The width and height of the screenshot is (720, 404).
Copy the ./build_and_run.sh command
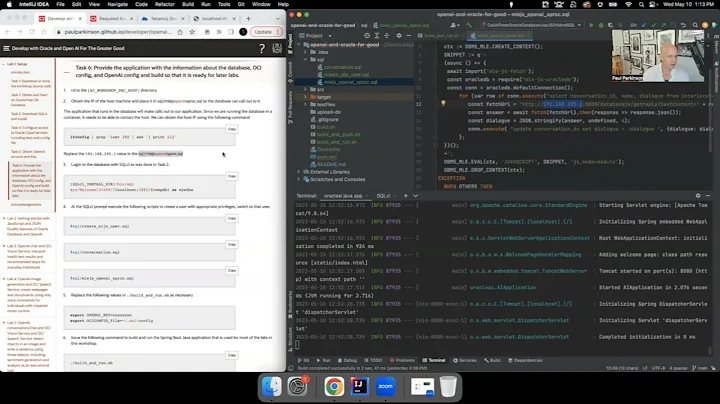click(232, 355)
